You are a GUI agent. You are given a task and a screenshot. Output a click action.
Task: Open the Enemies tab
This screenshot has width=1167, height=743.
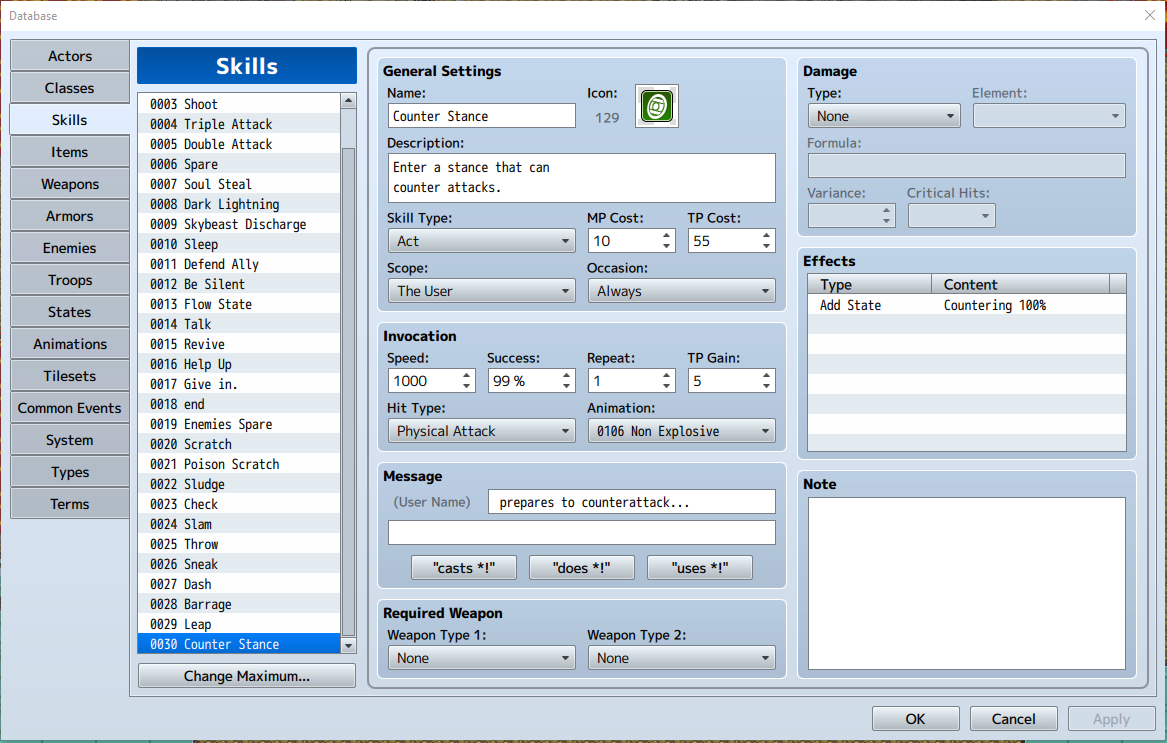(x=70, y=248)
